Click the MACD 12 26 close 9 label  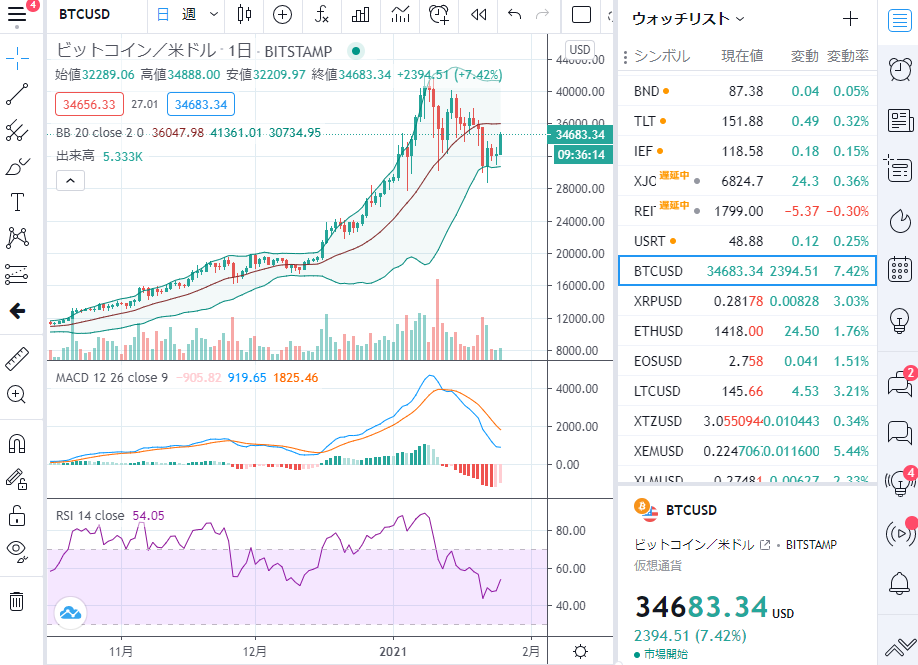click(111, 378)
